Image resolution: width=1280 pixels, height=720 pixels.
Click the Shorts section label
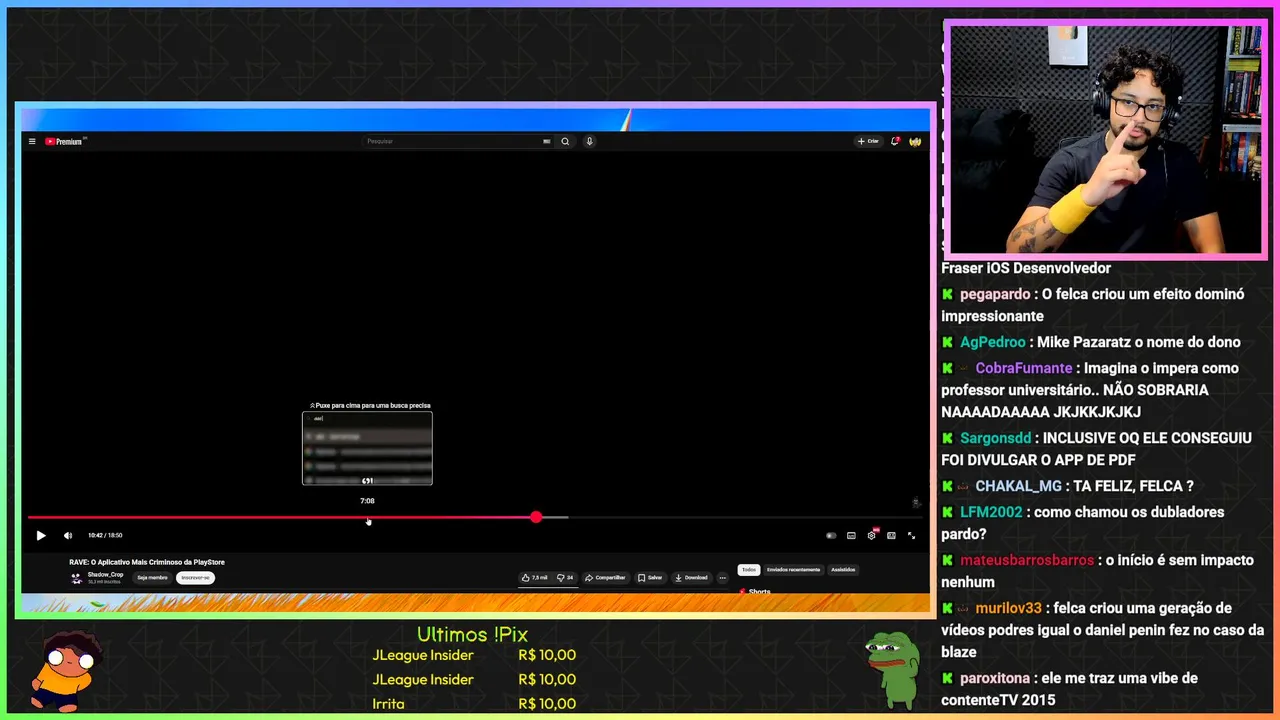click(760, 591)
